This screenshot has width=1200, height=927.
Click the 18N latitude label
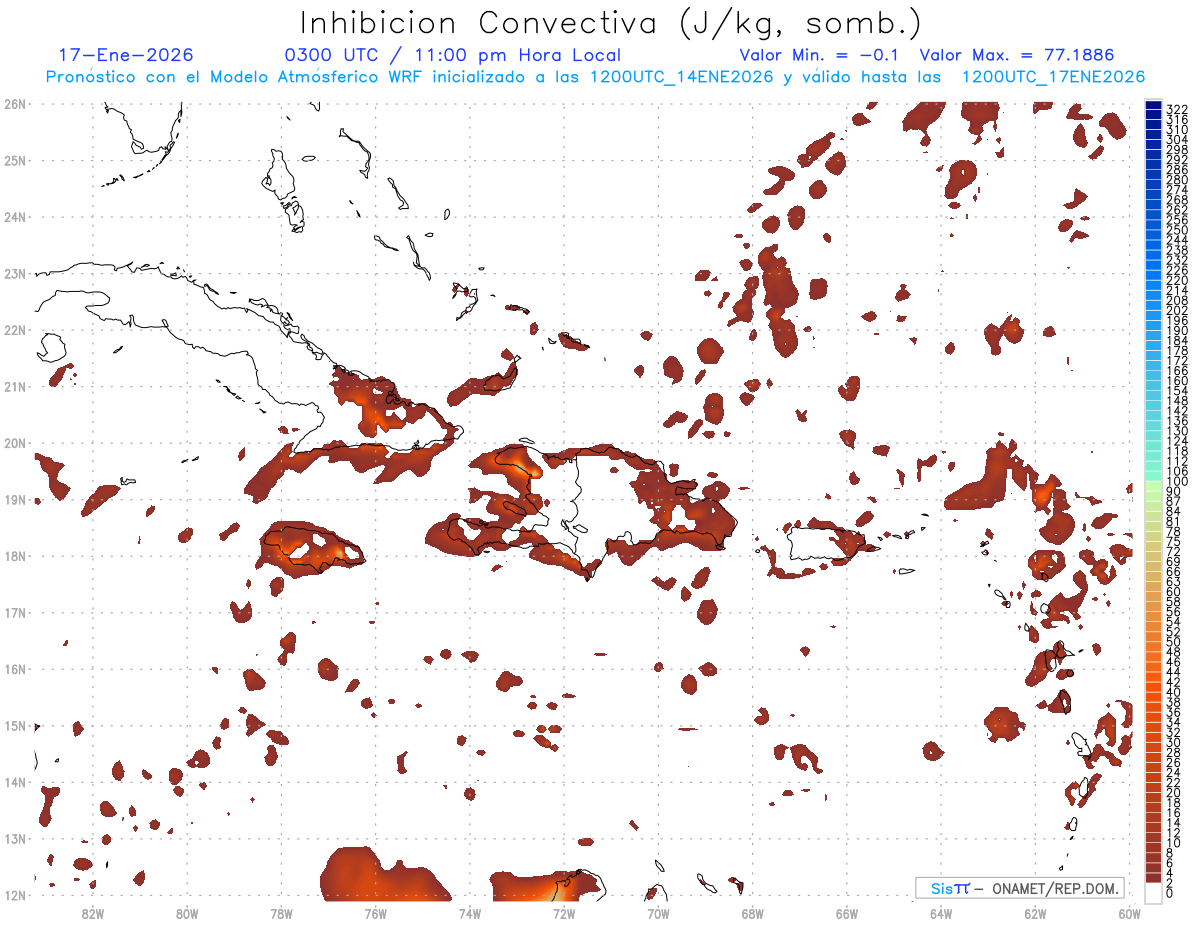(x=14, y=556)
